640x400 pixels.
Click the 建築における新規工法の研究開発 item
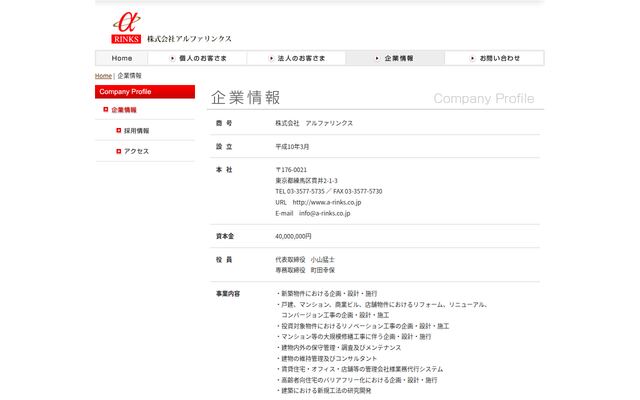tap(324, 391)
